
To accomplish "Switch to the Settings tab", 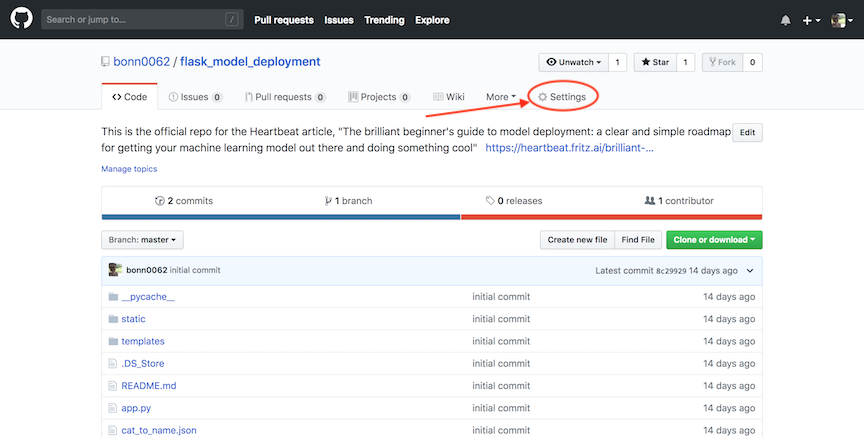I will 562,97.
